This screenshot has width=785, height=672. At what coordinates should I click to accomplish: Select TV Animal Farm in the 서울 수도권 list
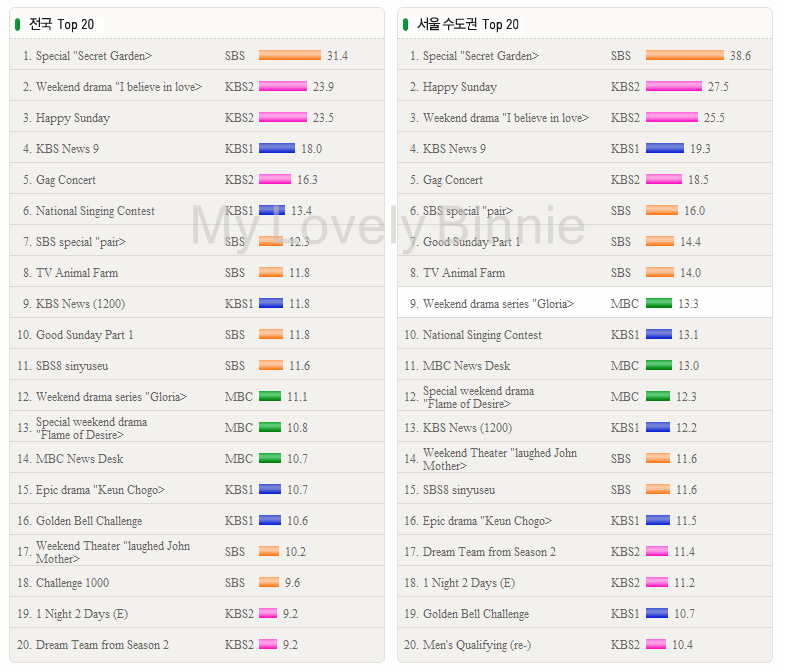[x=464, y=273]
